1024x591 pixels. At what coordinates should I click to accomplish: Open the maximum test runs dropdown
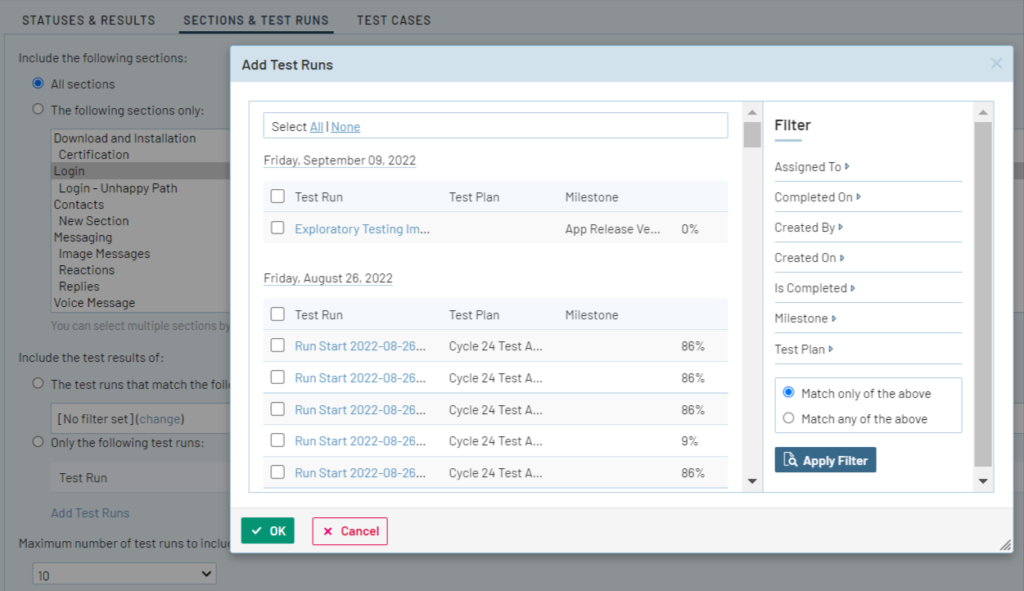124,574
